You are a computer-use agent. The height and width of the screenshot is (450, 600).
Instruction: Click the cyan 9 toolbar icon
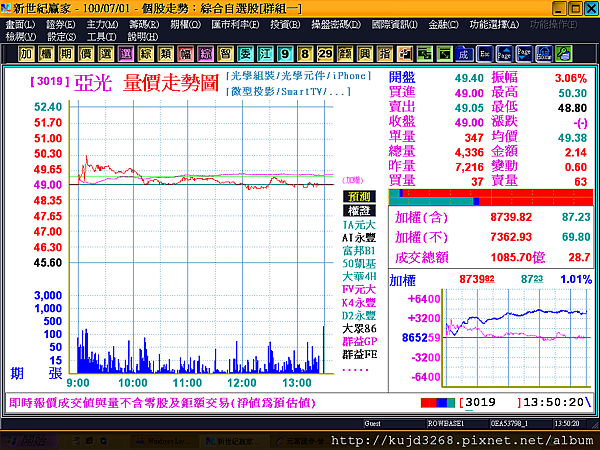click(x=285, y=54)
